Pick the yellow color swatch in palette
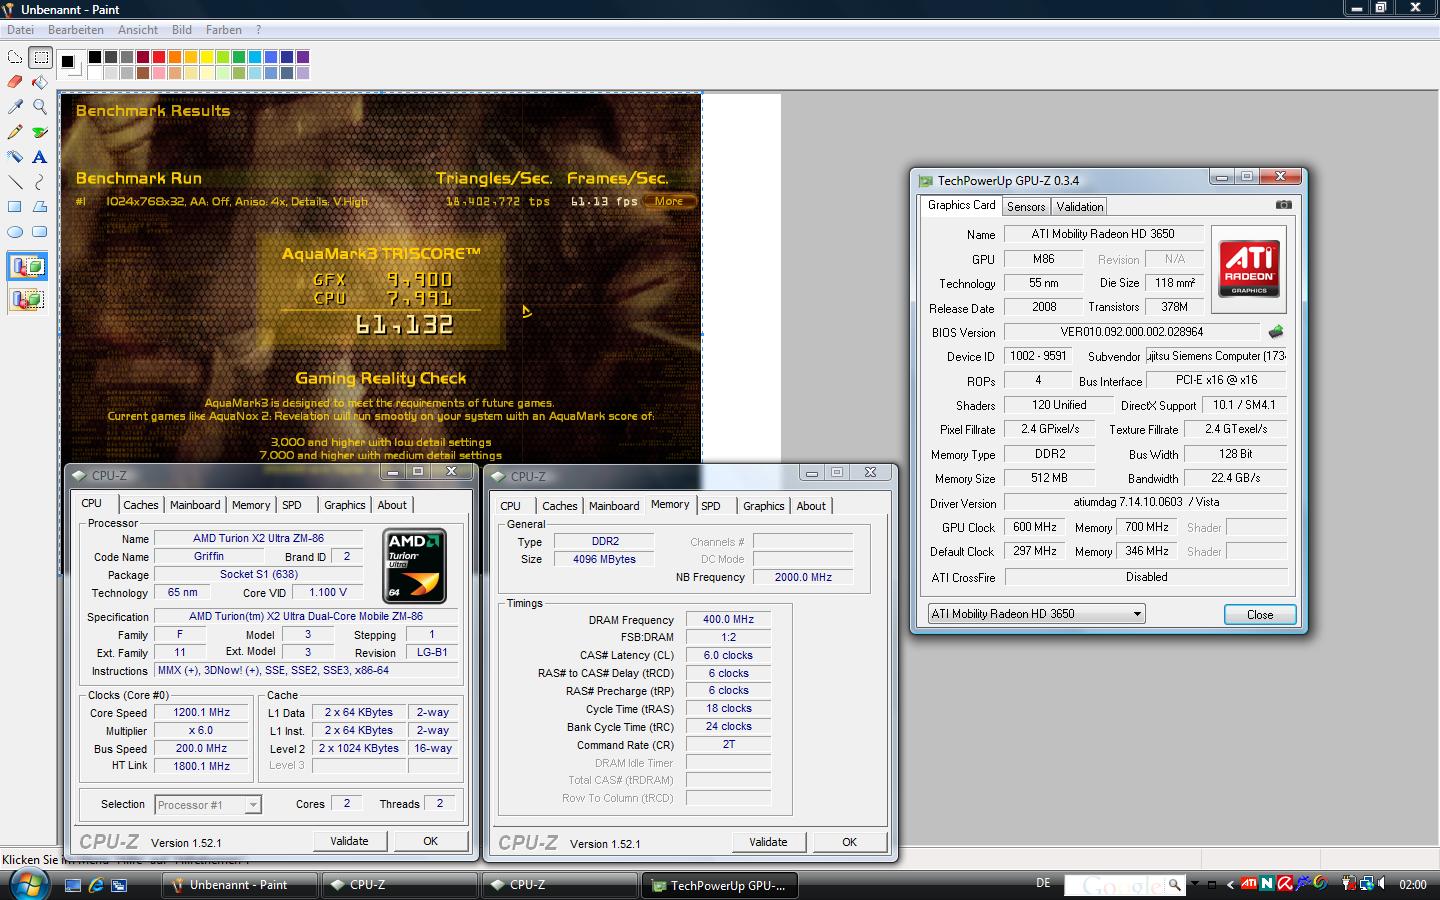Image resolution: width=1440 pixels, height=900 pixels. click(x=207, y=57)
